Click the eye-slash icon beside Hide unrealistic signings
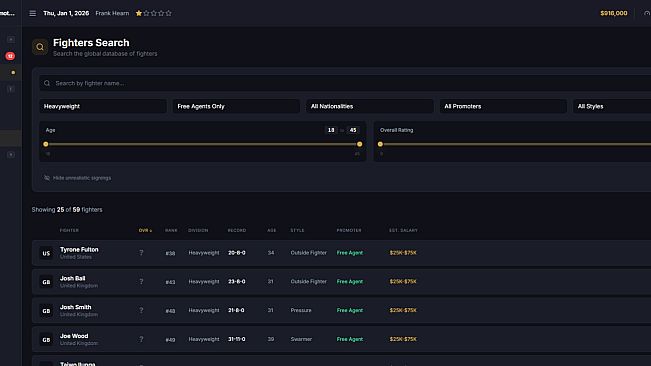The image size is (651, 366). point(47,178)
